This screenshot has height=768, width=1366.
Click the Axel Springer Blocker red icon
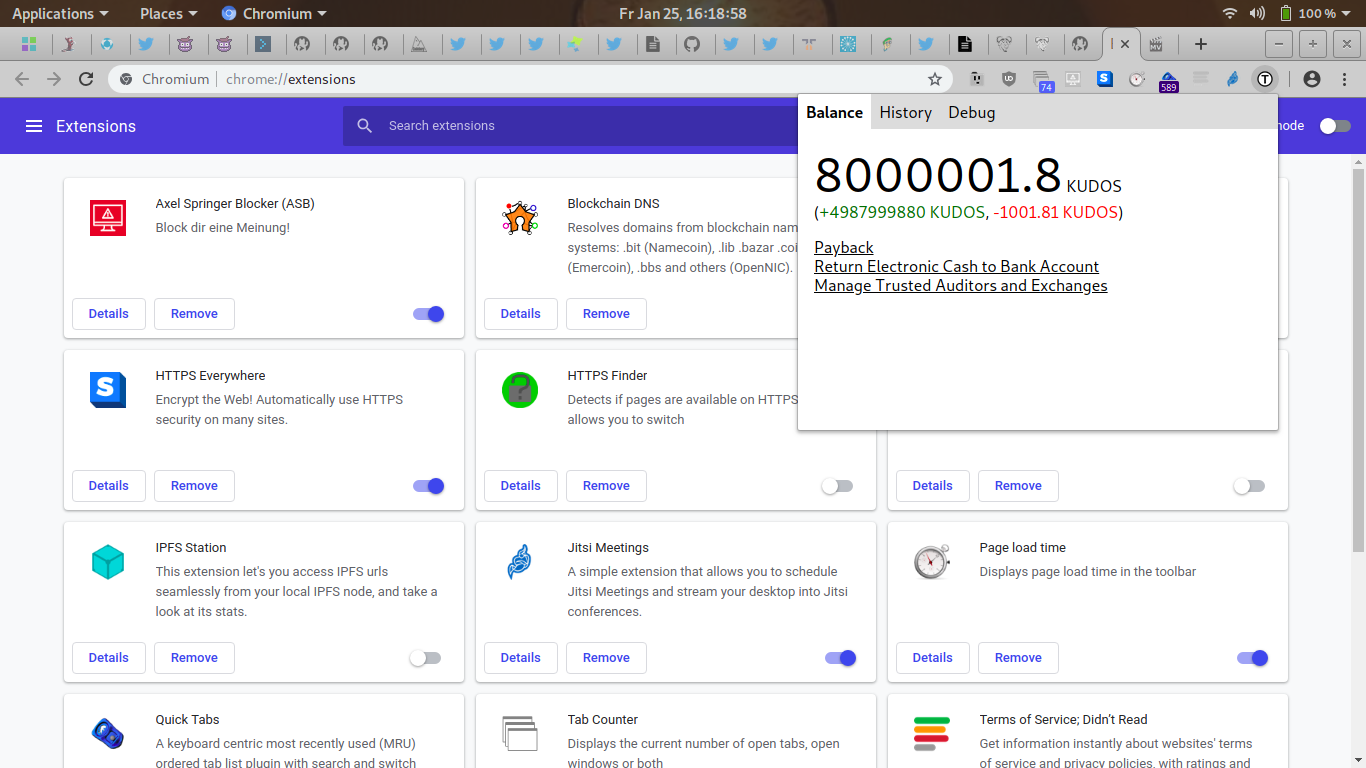click(x=108, y=218)
